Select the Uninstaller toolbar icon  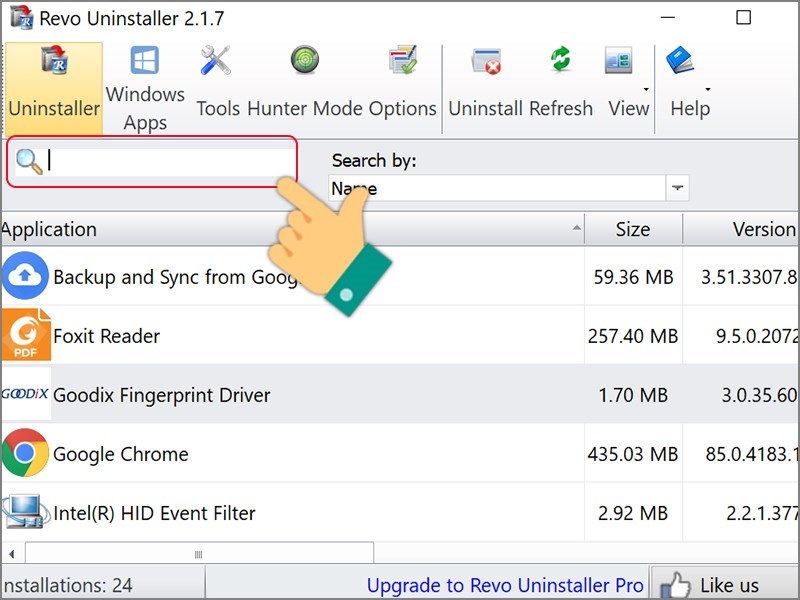click(x=53, y=63)
